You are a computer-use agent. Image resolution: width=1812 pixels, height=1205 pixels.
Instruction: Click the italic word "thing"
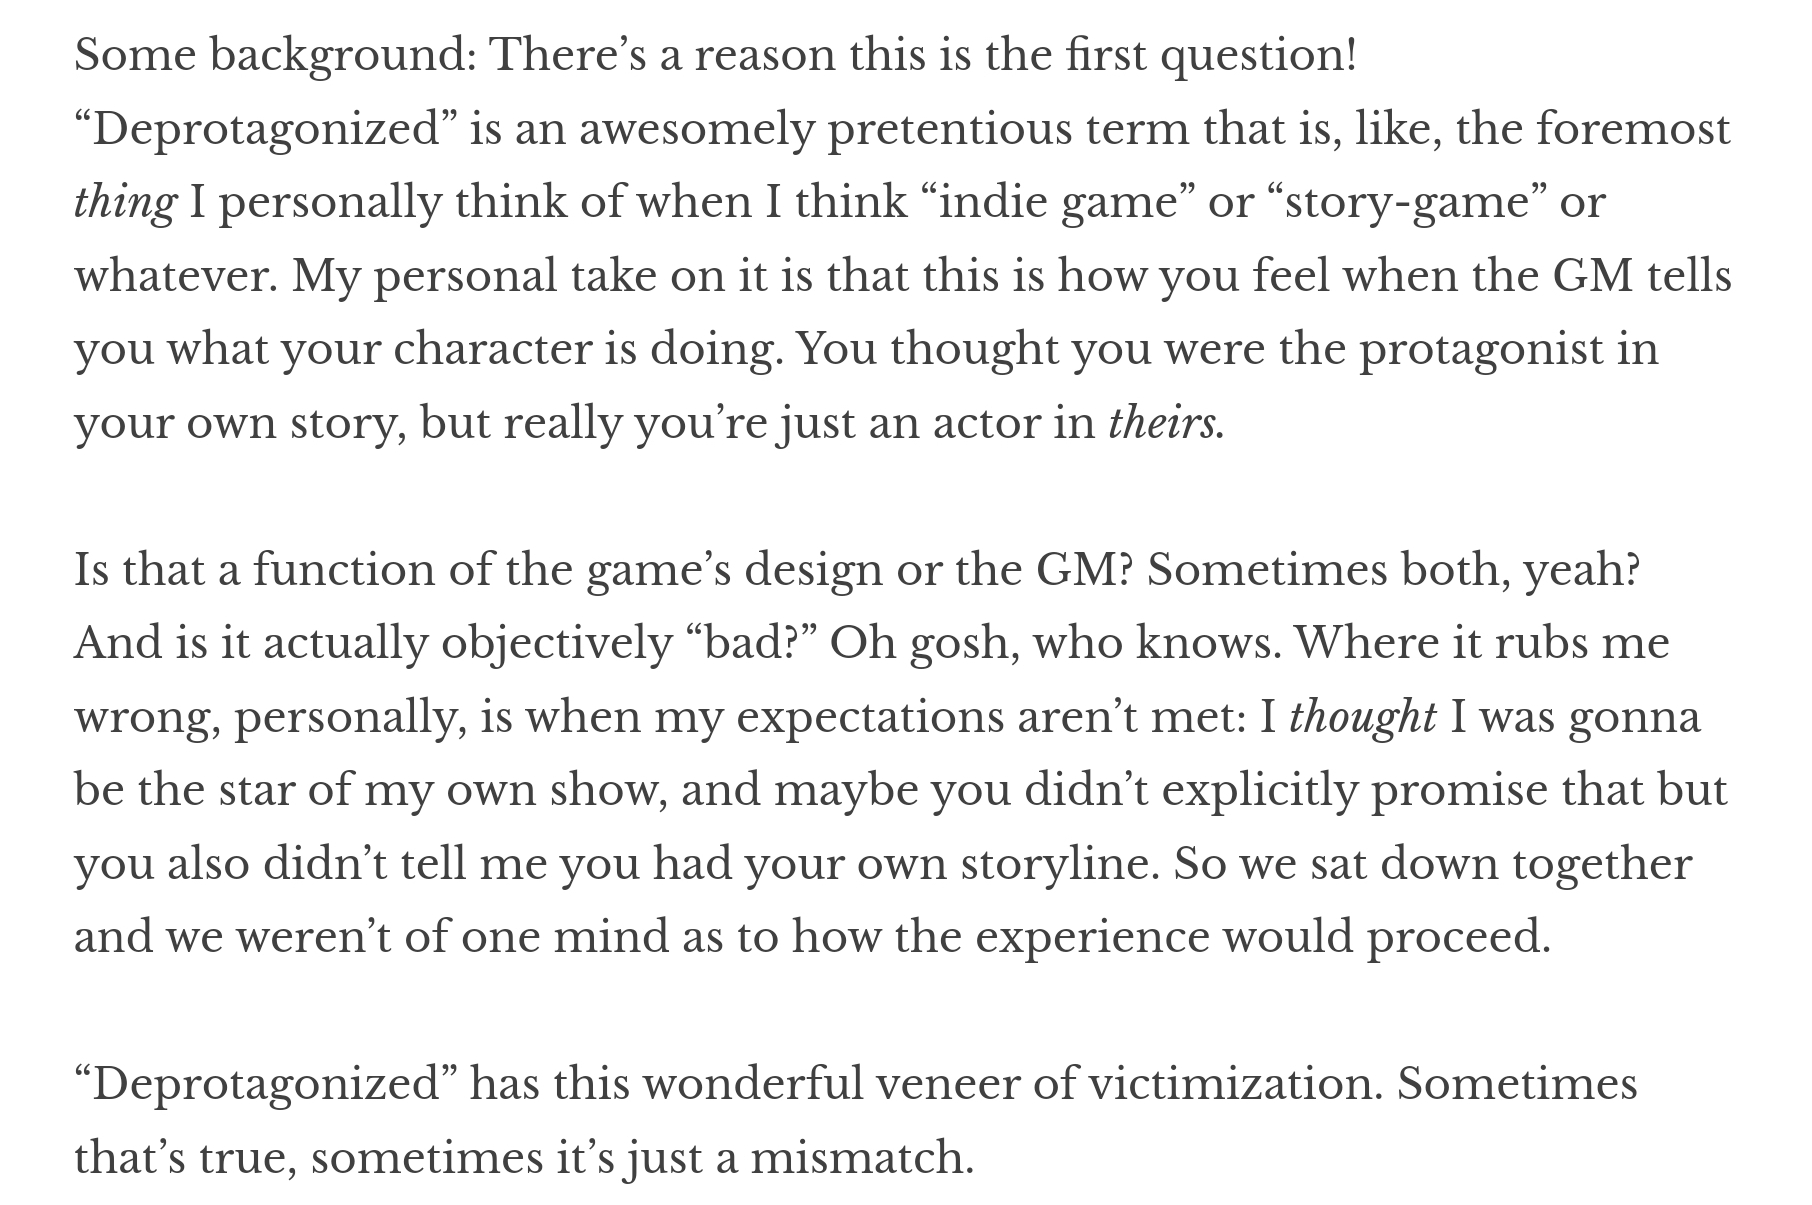pyautogui.click(x=125, y=203)
